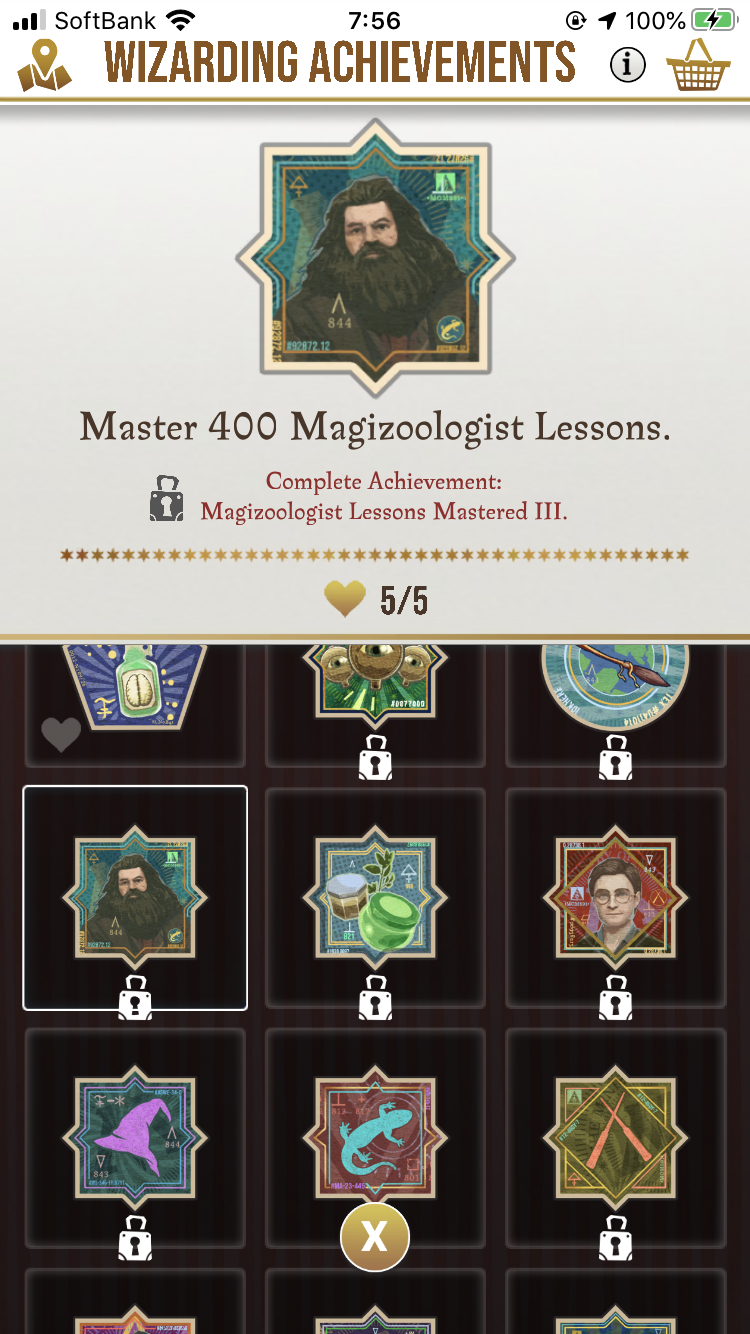
Task: Select the Harry Potter portrait badge
Action: pos(615,897)
